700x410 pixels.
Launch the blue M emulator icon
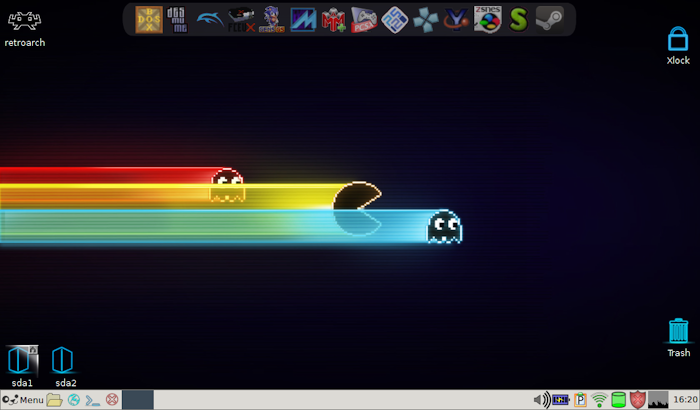[x=303, y=20]
